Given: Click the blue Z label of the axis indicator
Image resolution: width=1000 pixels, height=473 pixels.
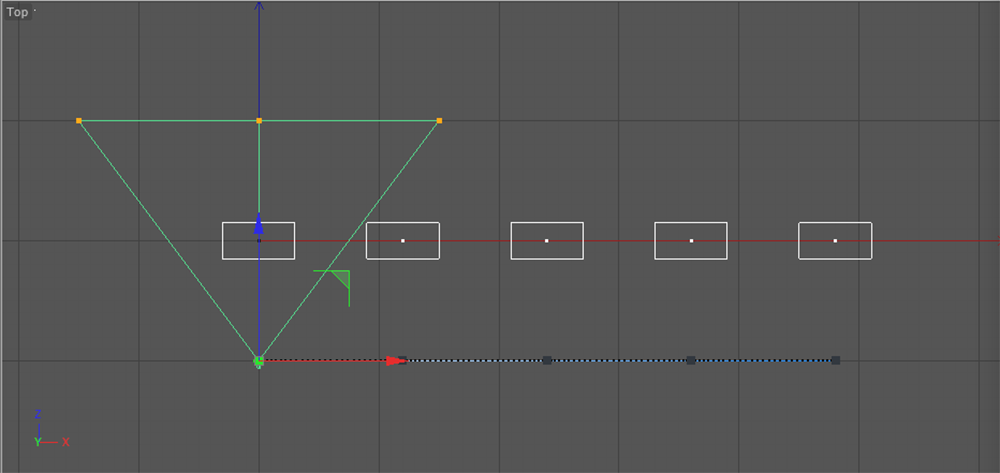Looking at the screenshot, I should coord(38,414).
